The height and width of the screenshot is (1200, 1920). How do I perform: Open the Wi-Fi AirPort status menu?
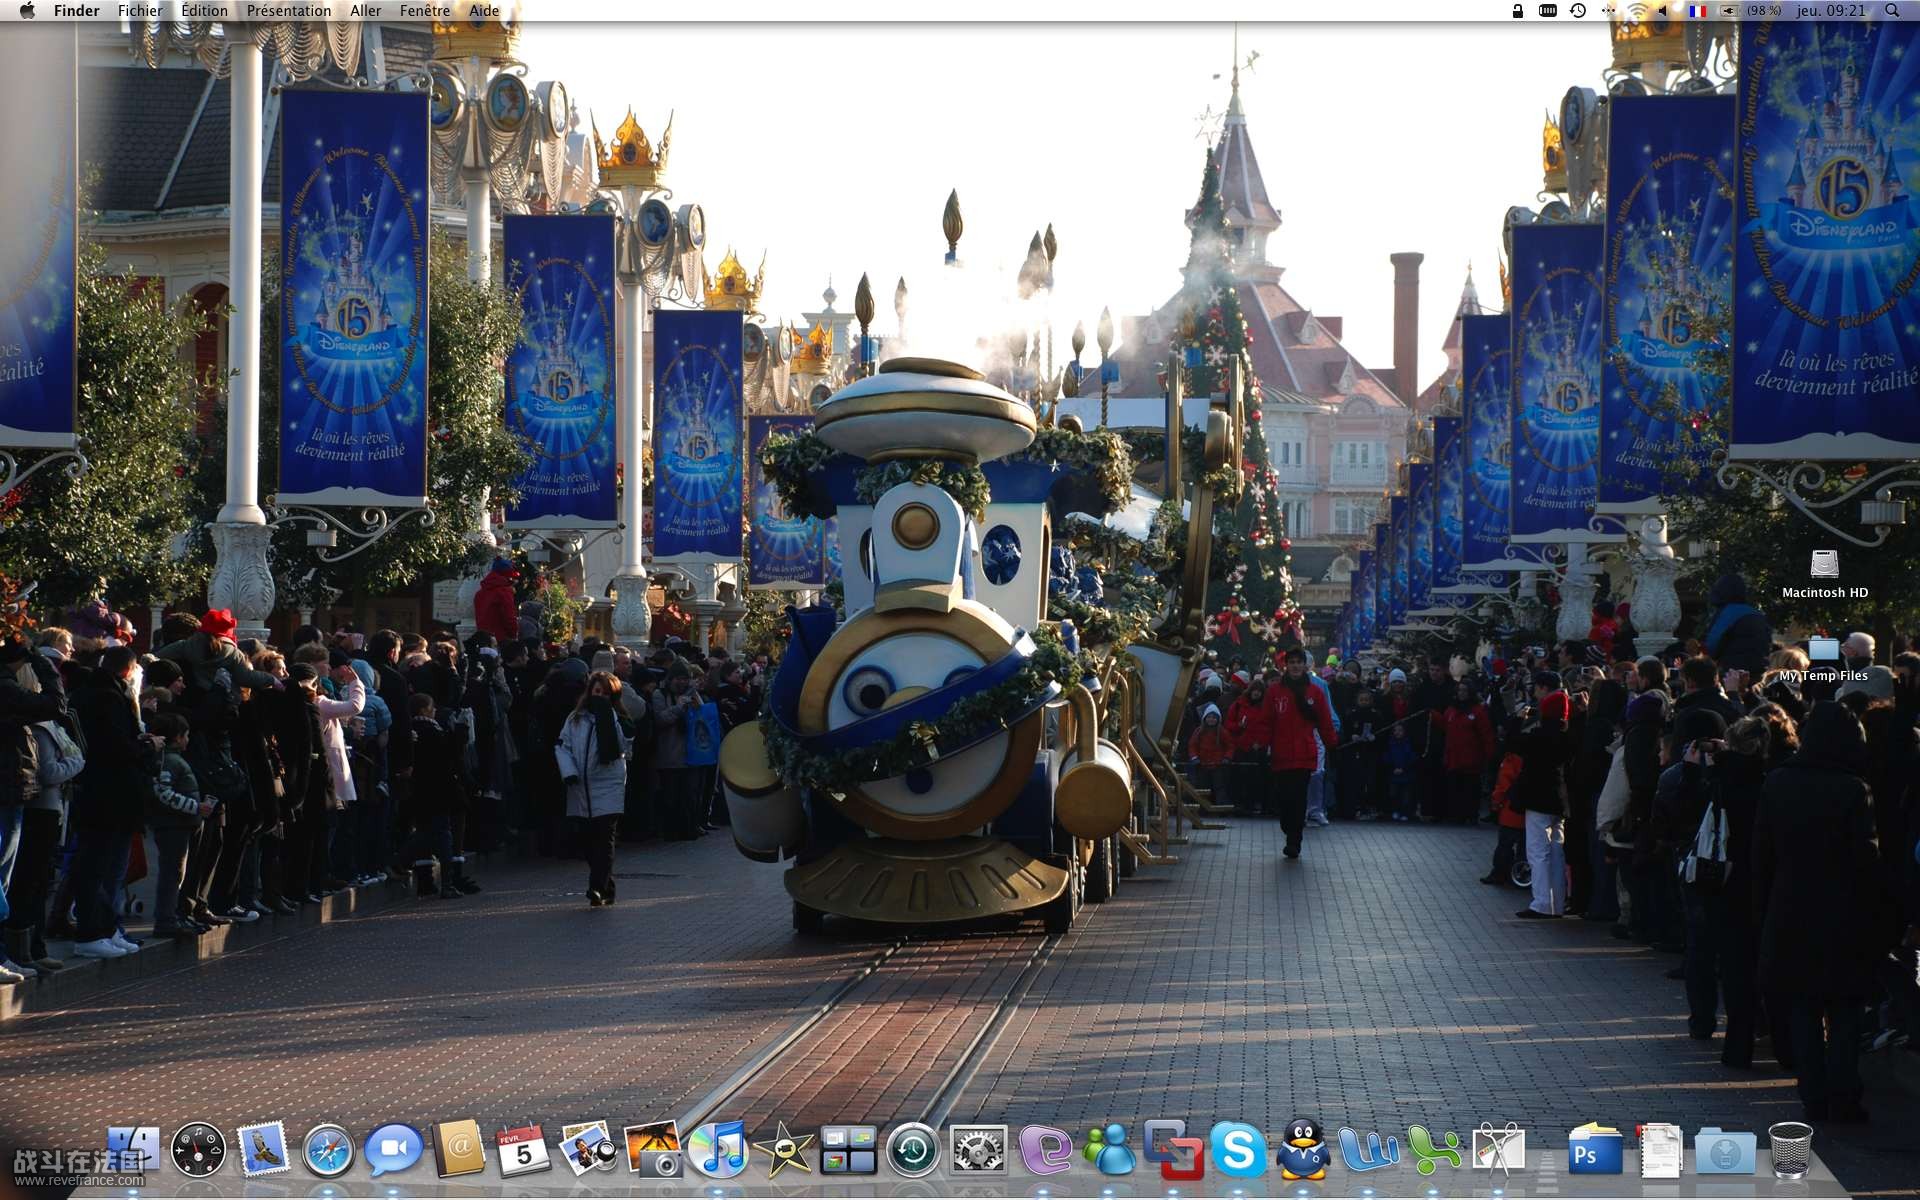point(1636,11)
